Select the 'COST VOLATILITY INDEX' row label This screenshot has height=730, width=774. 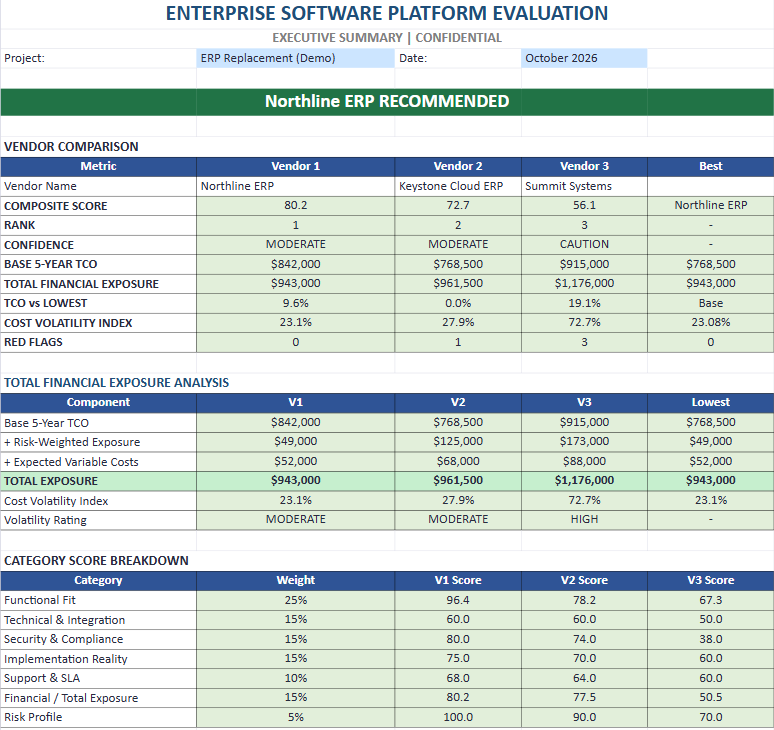[x=98, y=323]
